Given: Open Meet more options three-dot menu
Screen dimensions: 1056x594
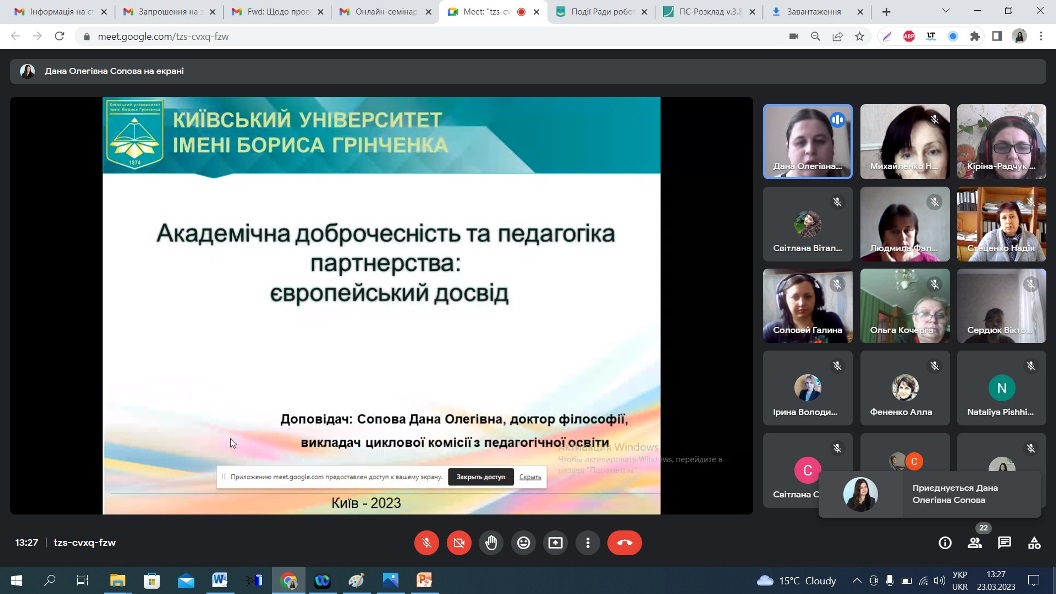Looking at the screenshot, I should pyautogui.click(x=588, y=543).
